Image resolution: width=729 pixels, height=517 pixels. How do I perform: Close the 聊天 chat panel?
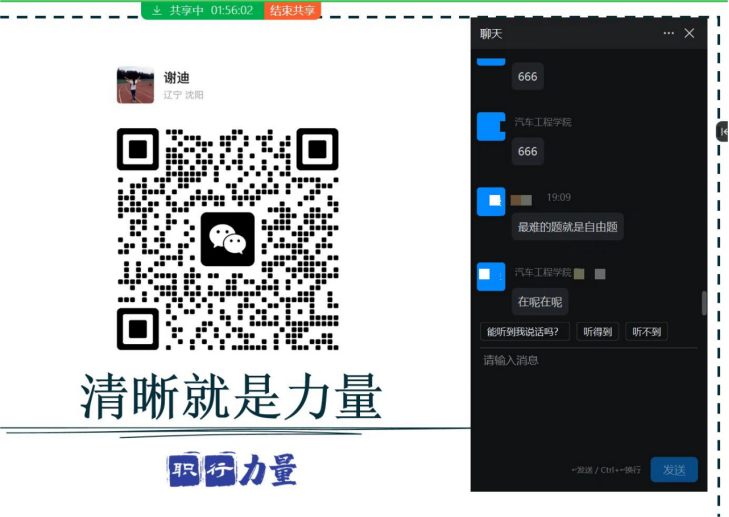pyautogui.click(x=689, y=33)
